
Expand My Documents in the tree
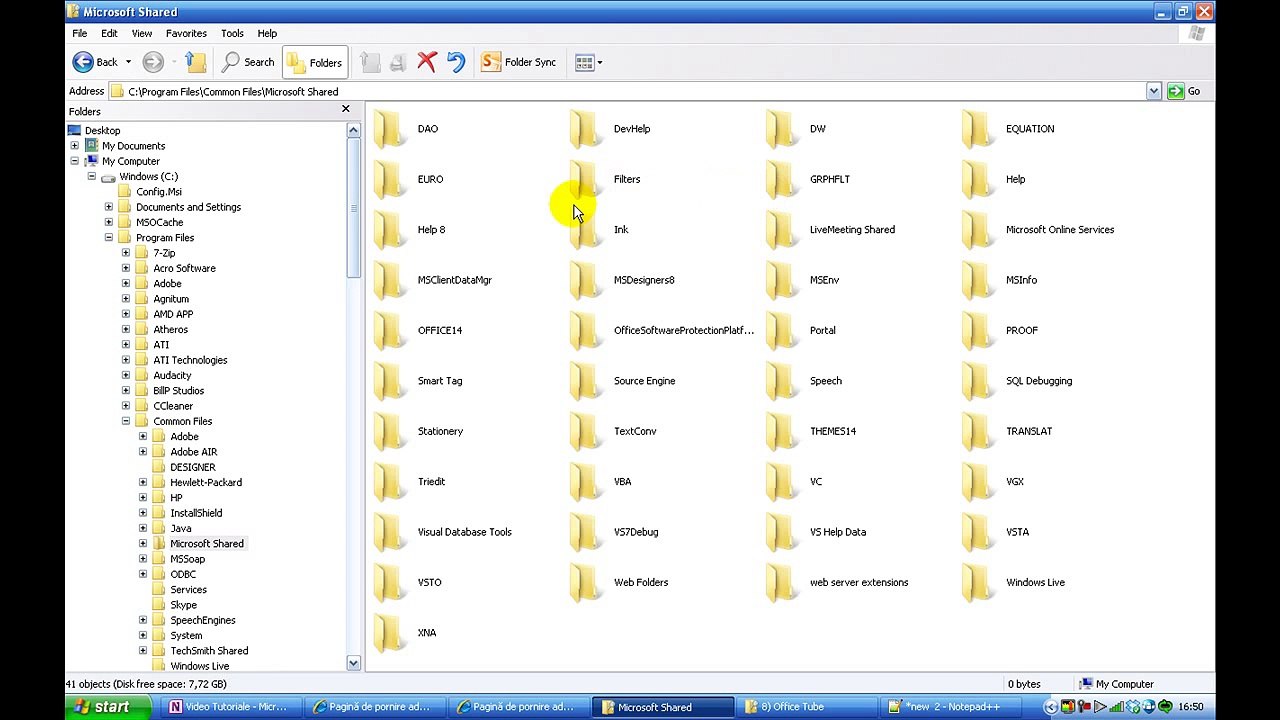coord(74,146)
